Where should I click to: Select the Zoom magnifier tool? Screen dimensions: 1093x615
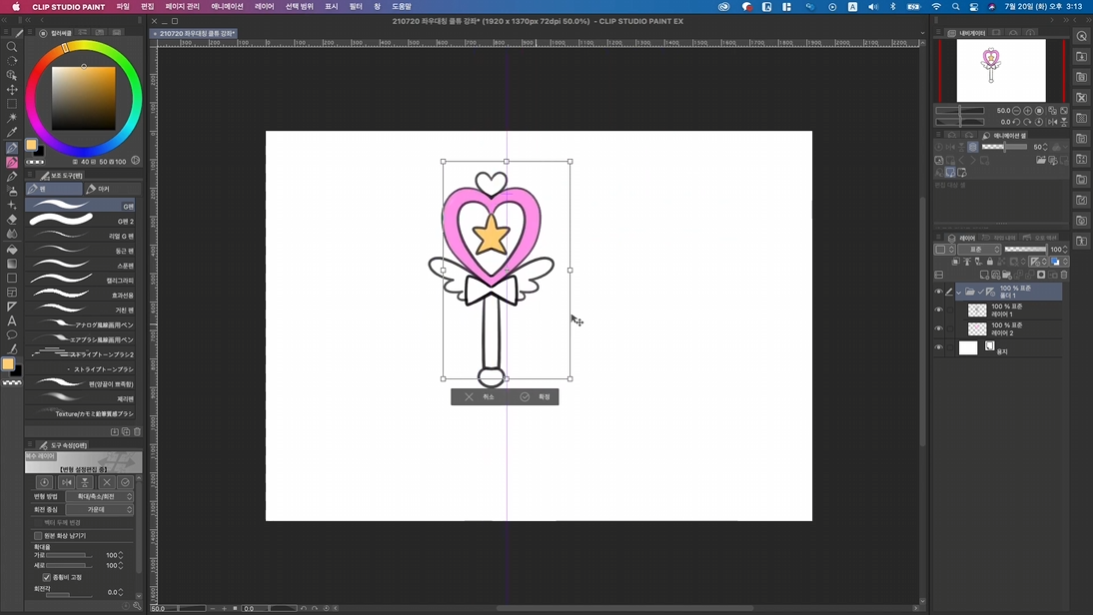[x=12, y=47]
